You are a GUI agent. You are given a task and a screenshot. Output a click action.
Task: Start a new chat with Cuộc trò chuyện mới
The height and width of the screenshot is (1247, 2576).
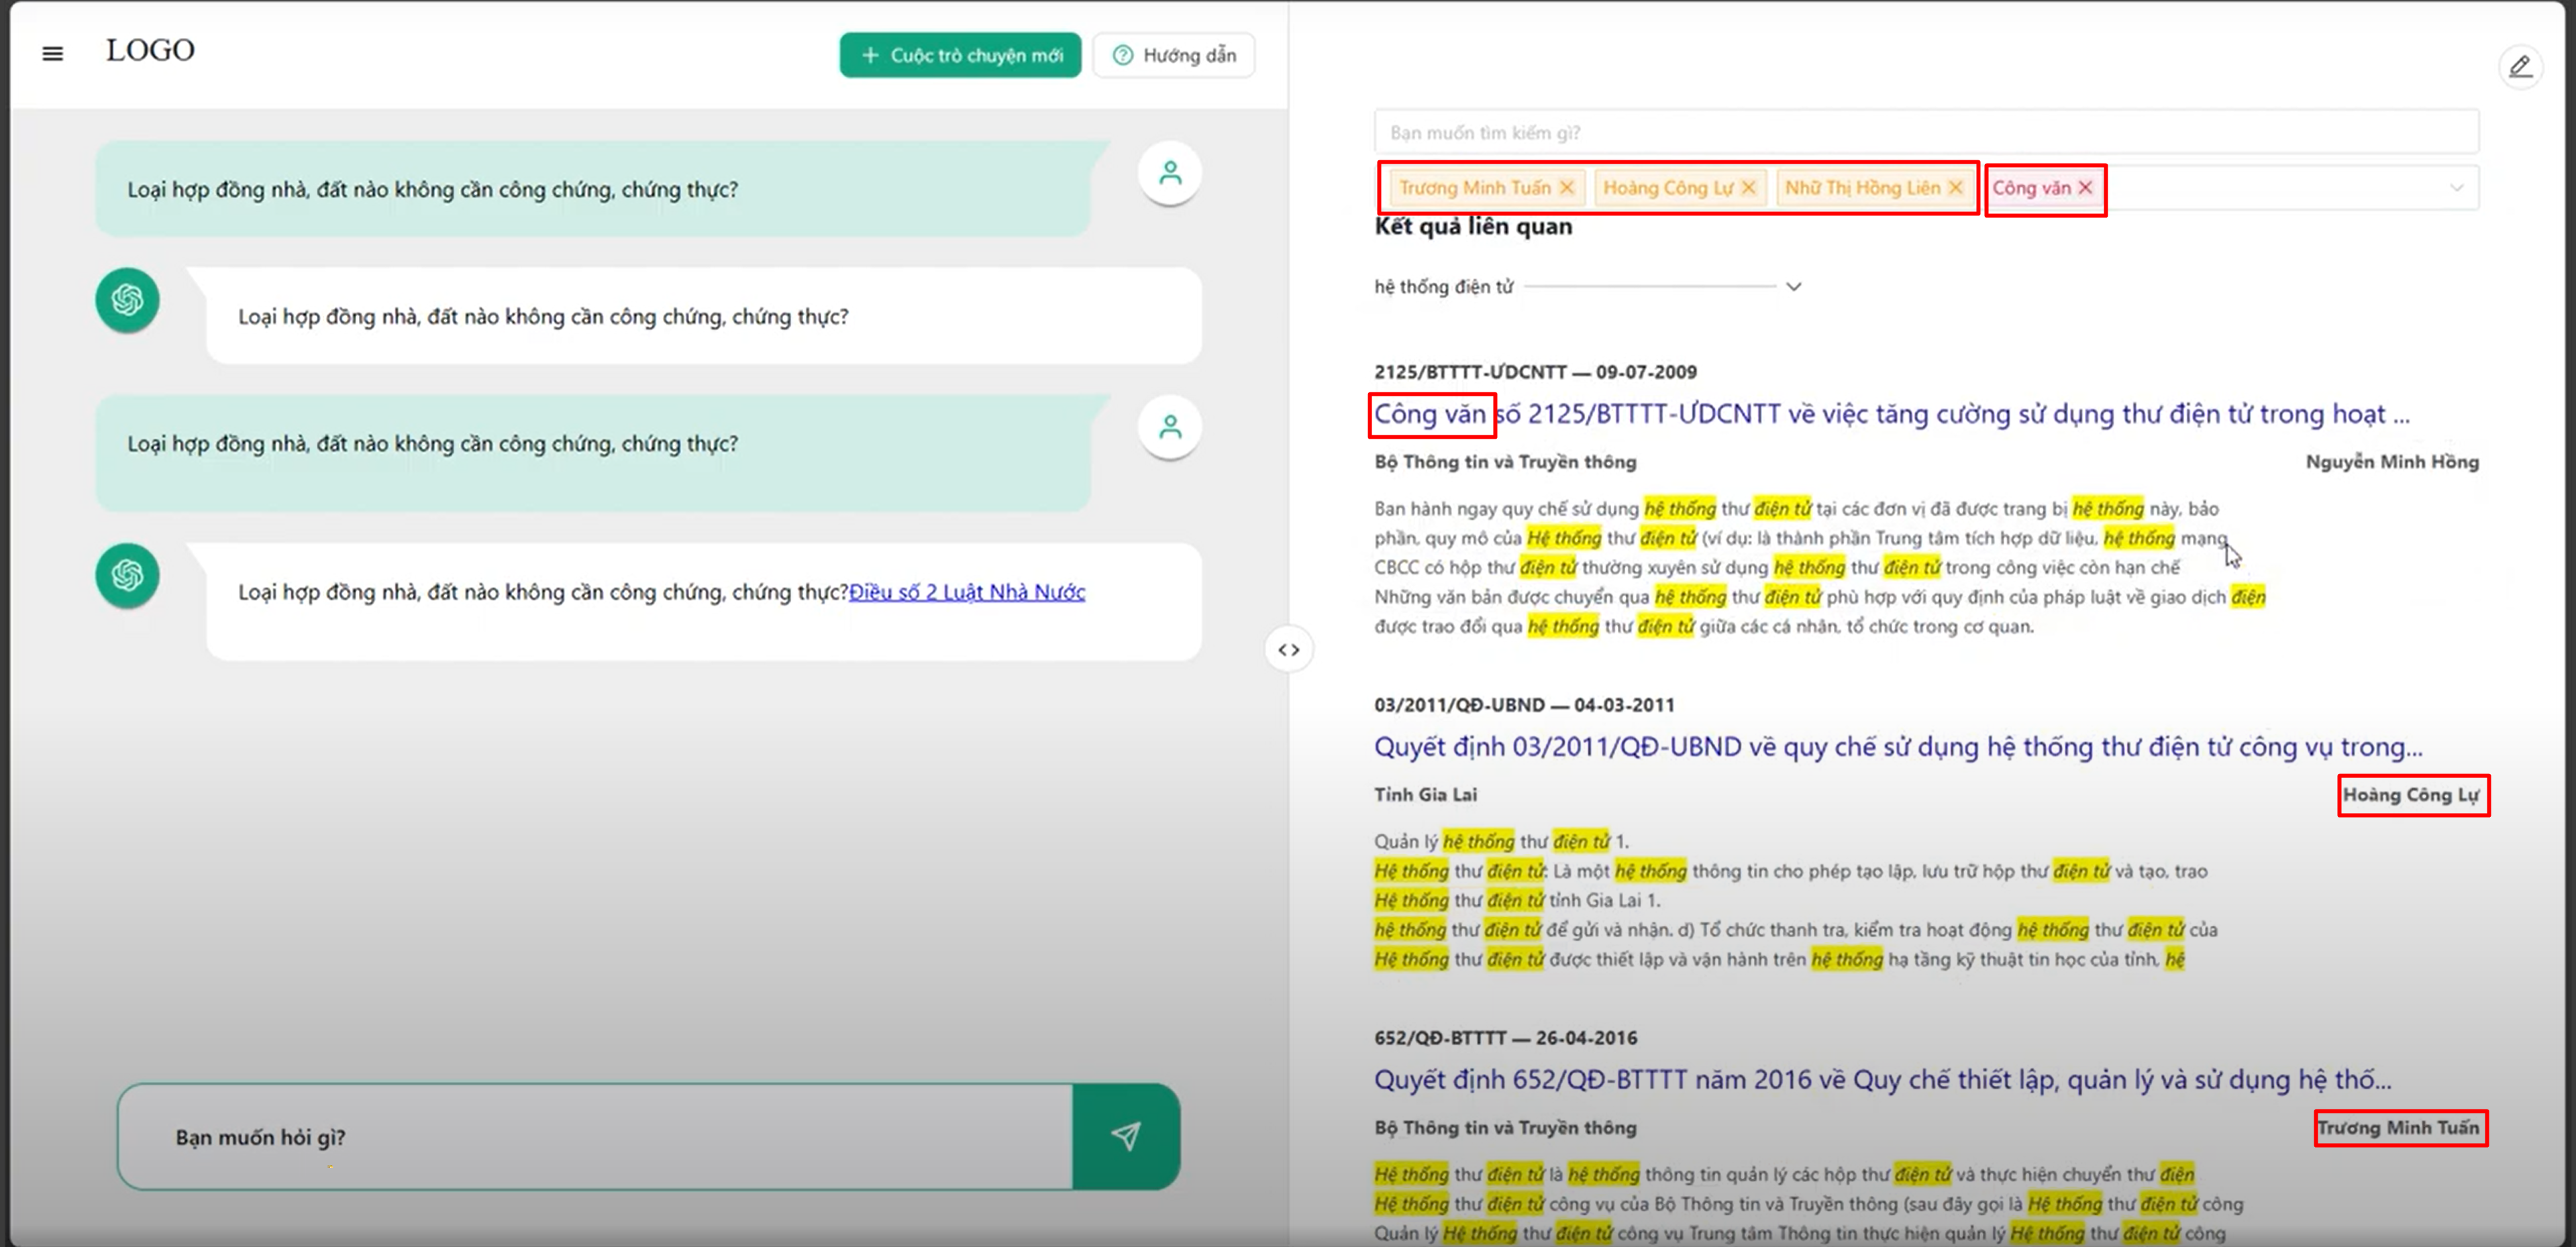[x=960, y=55]
